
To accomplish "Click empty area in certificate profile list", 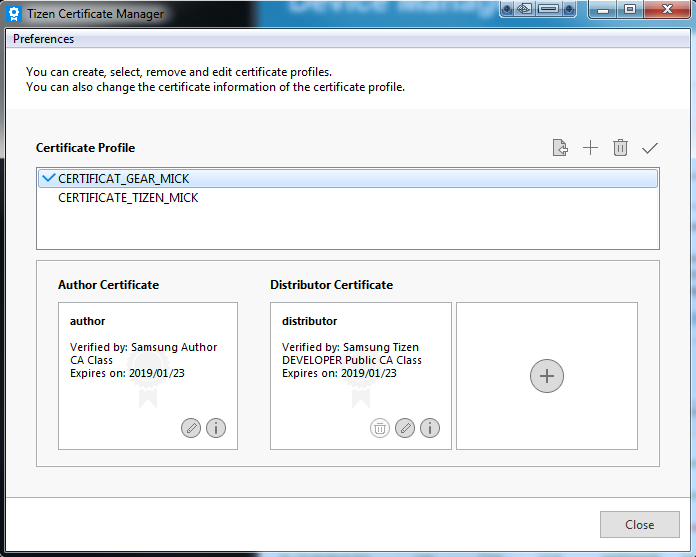I will (x=347, y=228).
